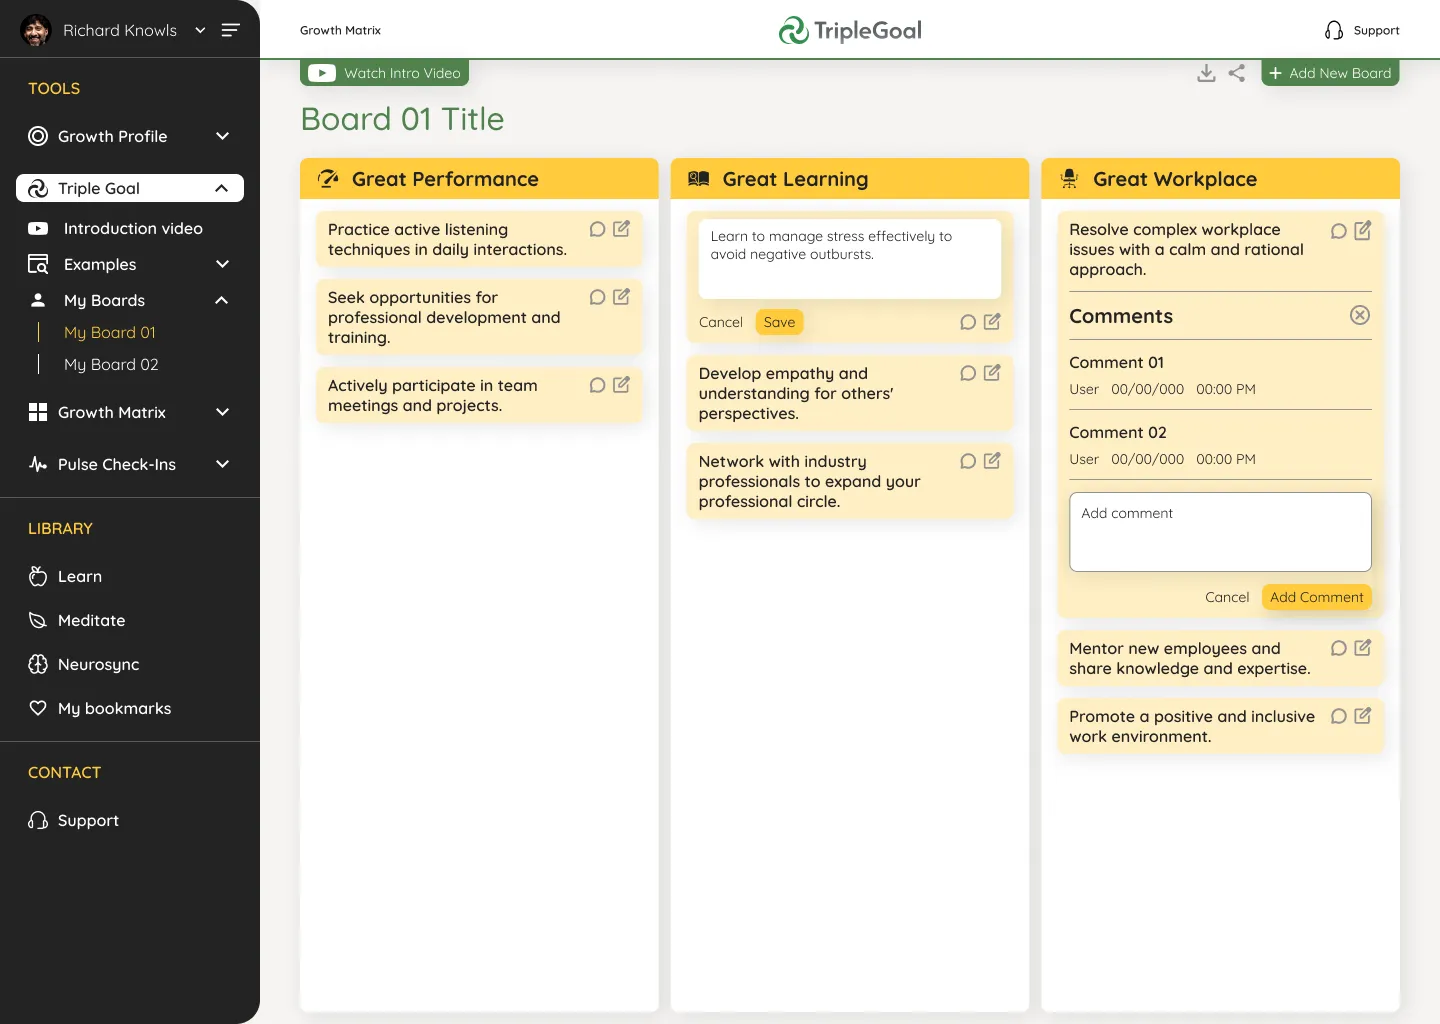This screenshot has height=1024, width=1440.
Task: Close the Comments panel
Action: [x=1359, y=315]
